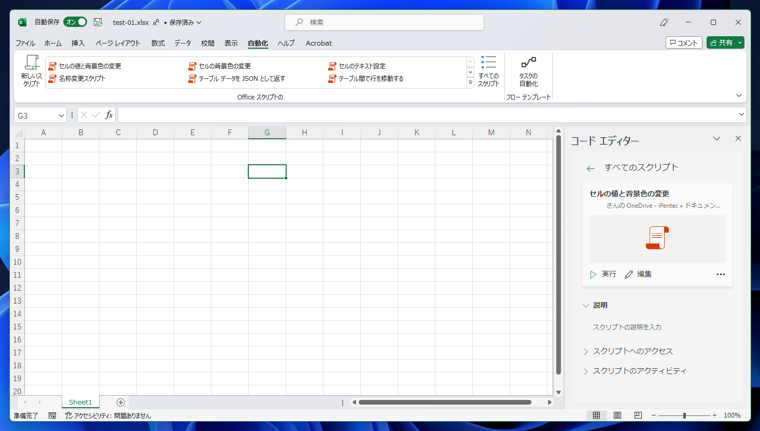Click the Excel app icon in title bar
760x431 pixels.
(x=22, y=22)
